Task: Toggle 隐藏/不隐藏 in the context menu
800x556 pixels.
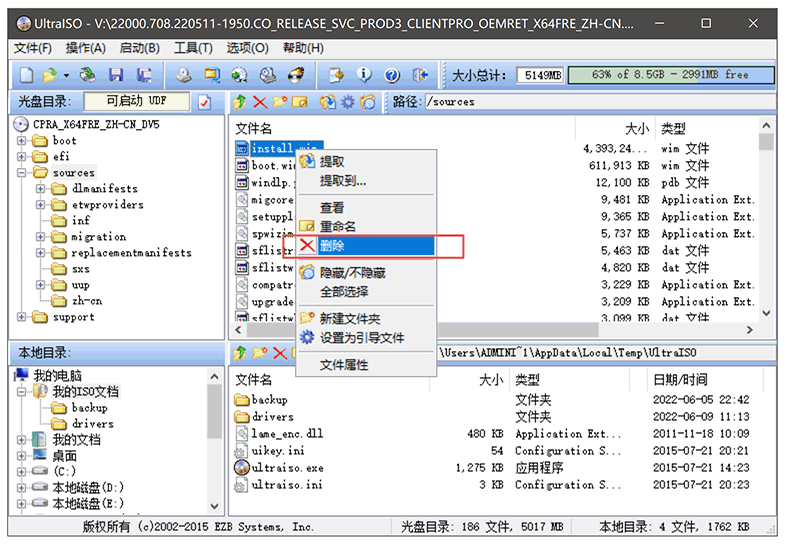Action: pos(366,273)
